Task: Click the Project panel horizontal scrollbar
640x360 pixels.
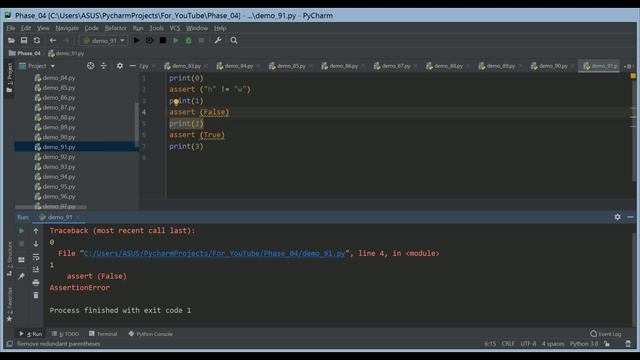Action: [51, 207]
